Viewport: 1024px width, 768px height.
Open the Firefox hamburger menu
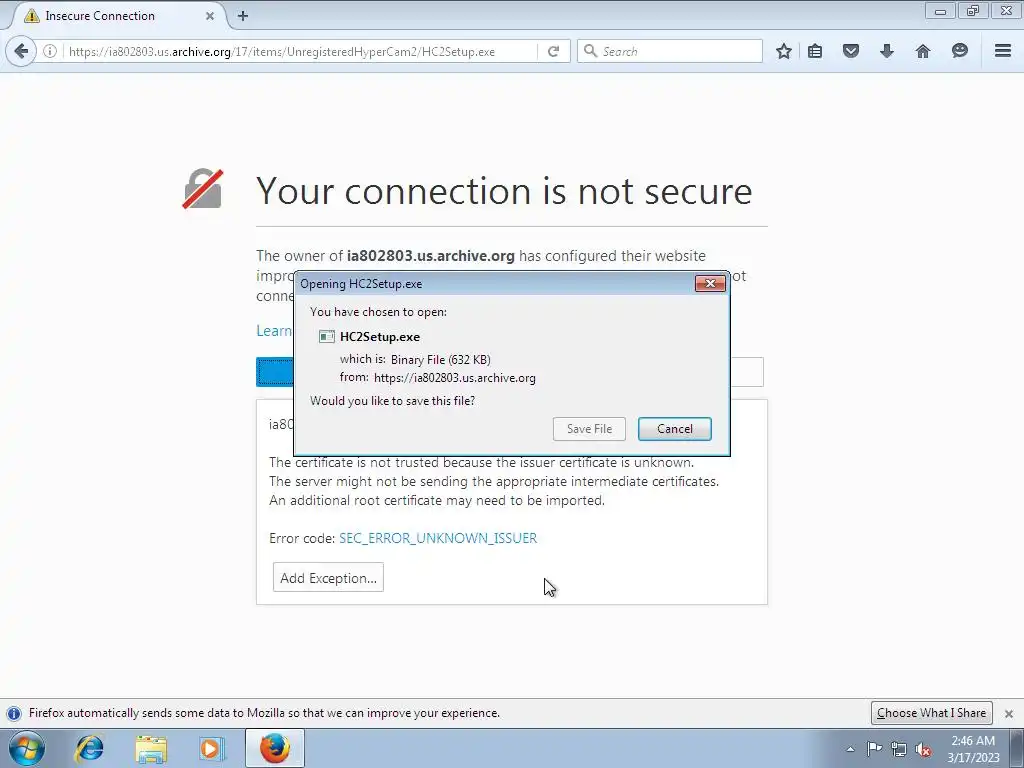point(1003,51)
